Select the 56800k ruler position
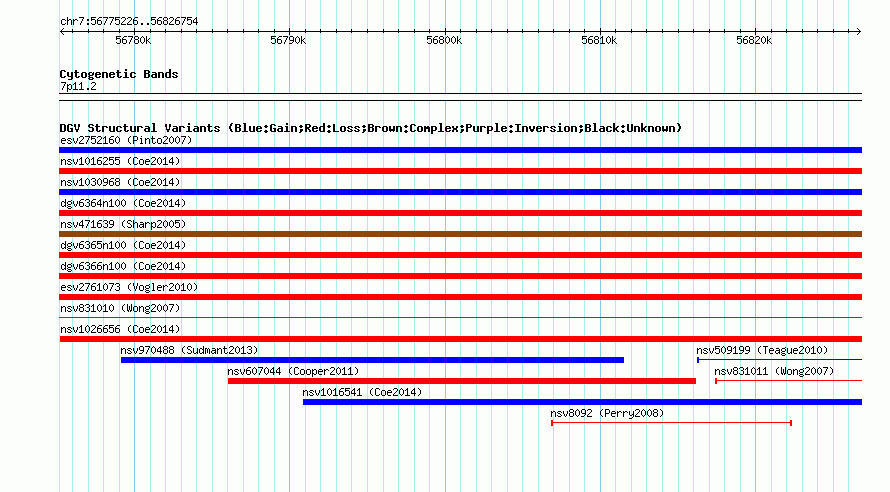The width and height of the screenshot is (890, 492). tap(444, 40)
